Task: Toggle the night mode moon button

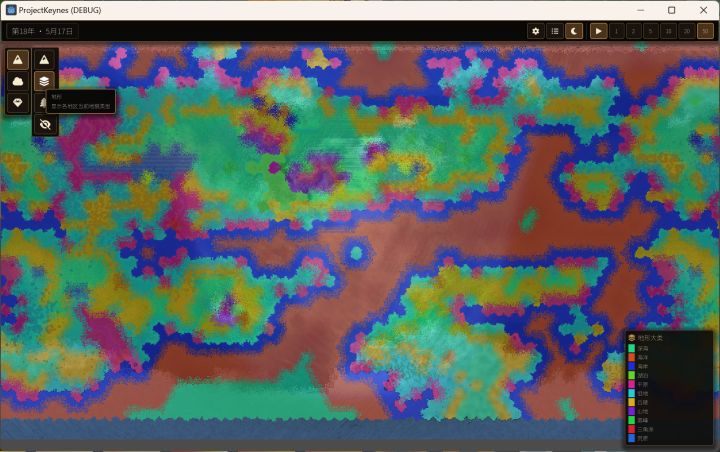Action: point(574,31)
